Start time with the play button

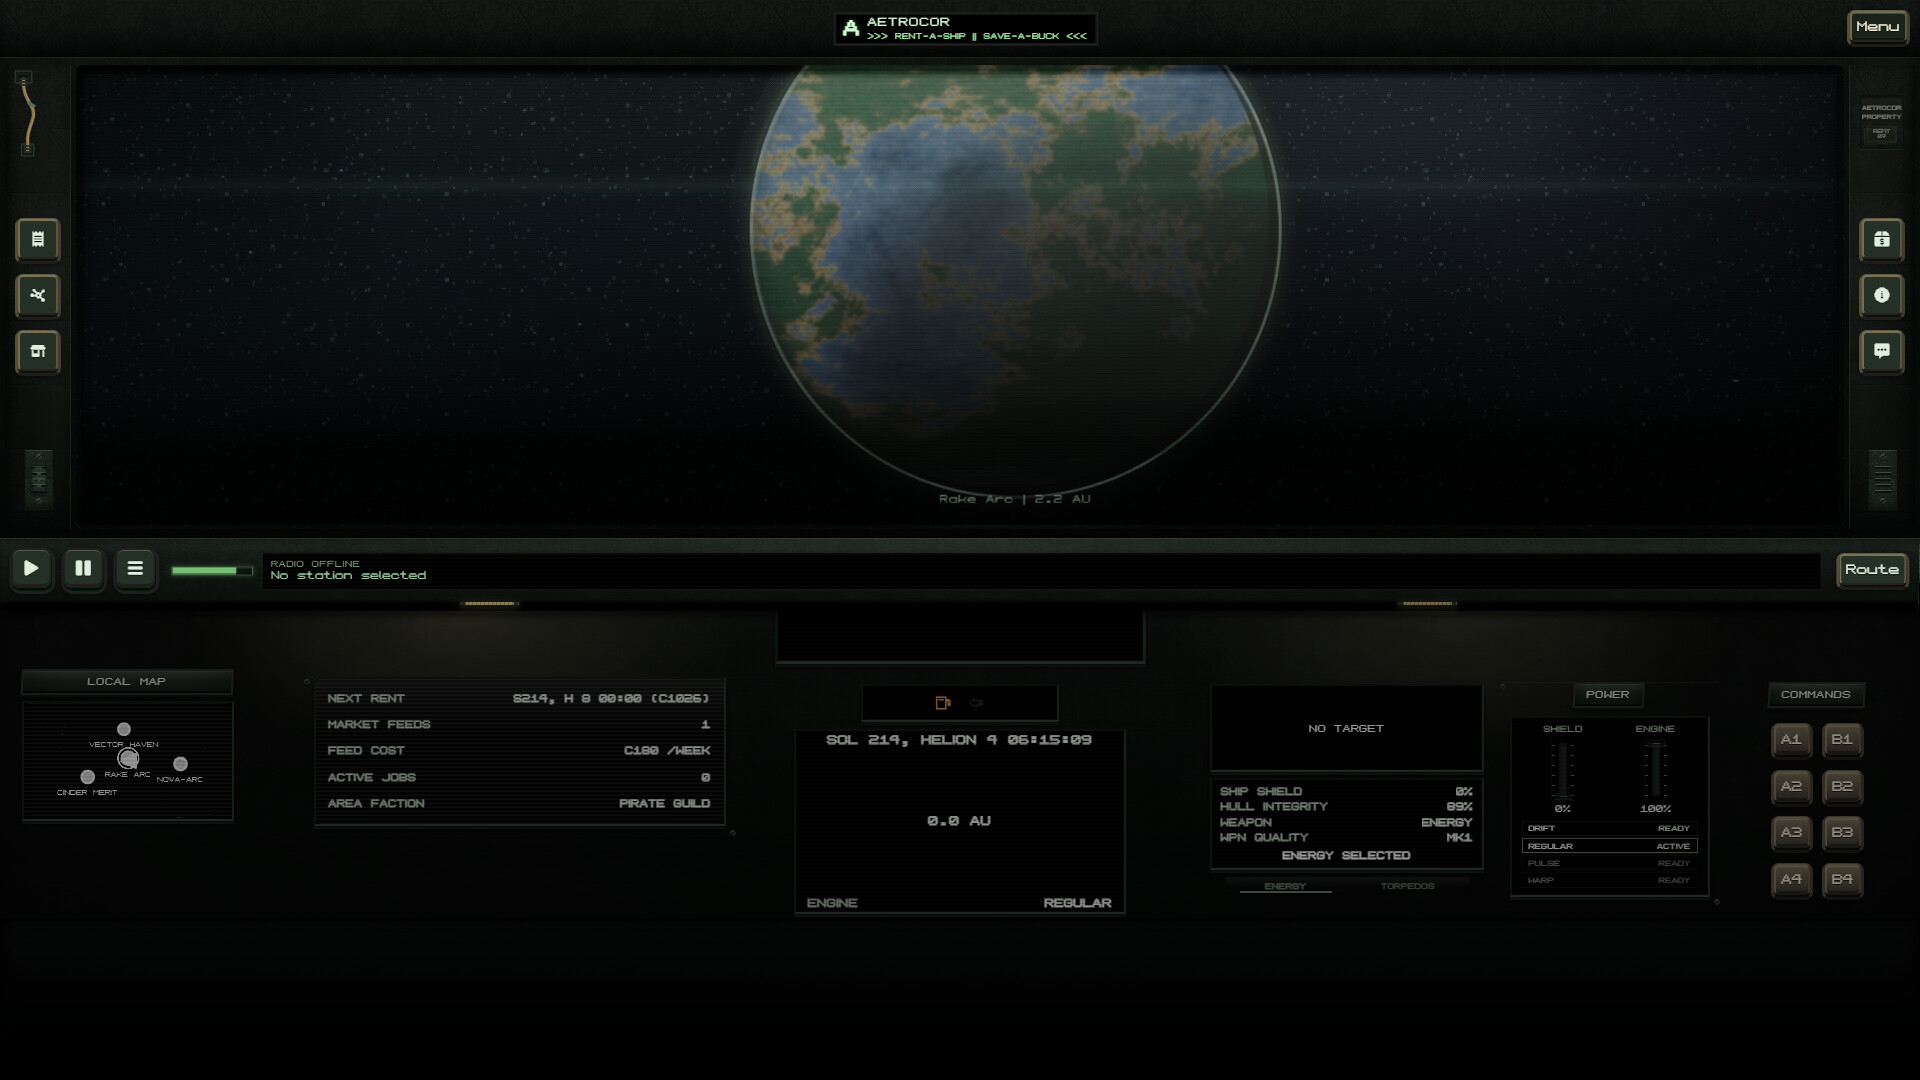[31, 569]
